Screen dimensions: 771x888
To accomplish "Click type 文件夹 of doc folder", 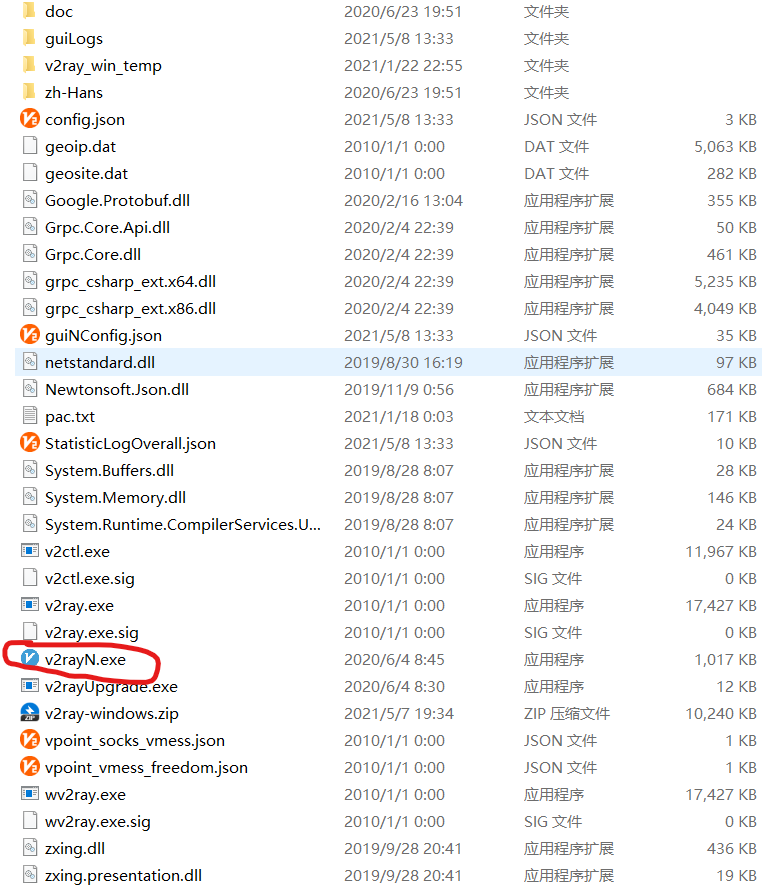I will coord(546,11).
